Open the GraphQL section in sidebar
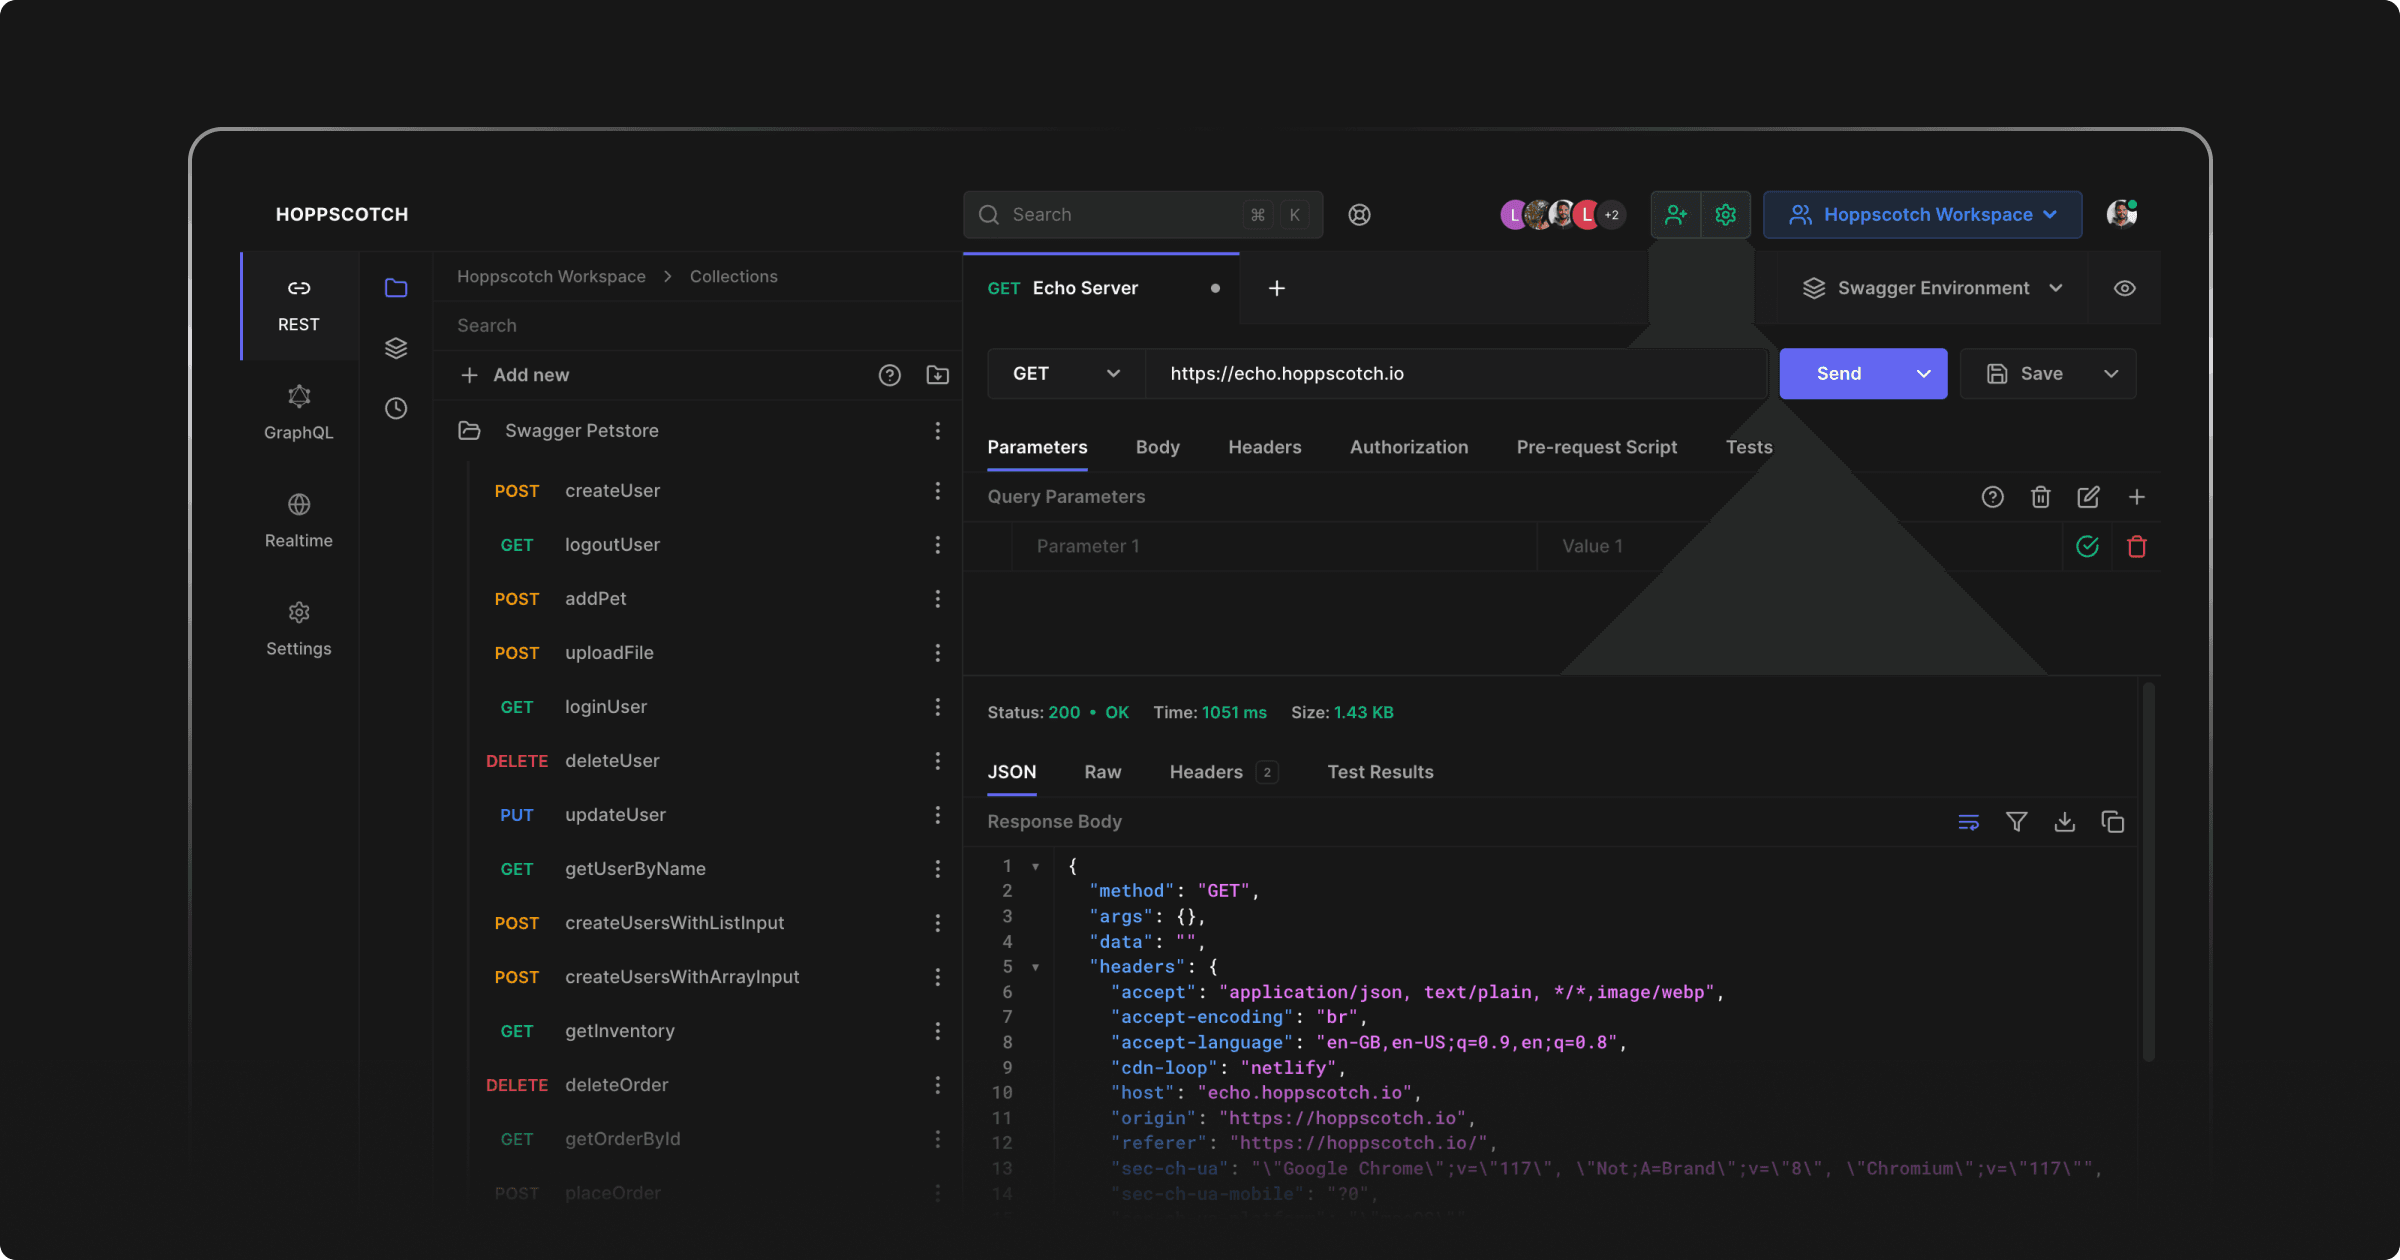The height and width of the screenshot is (1260, 2400). [298, 412]
